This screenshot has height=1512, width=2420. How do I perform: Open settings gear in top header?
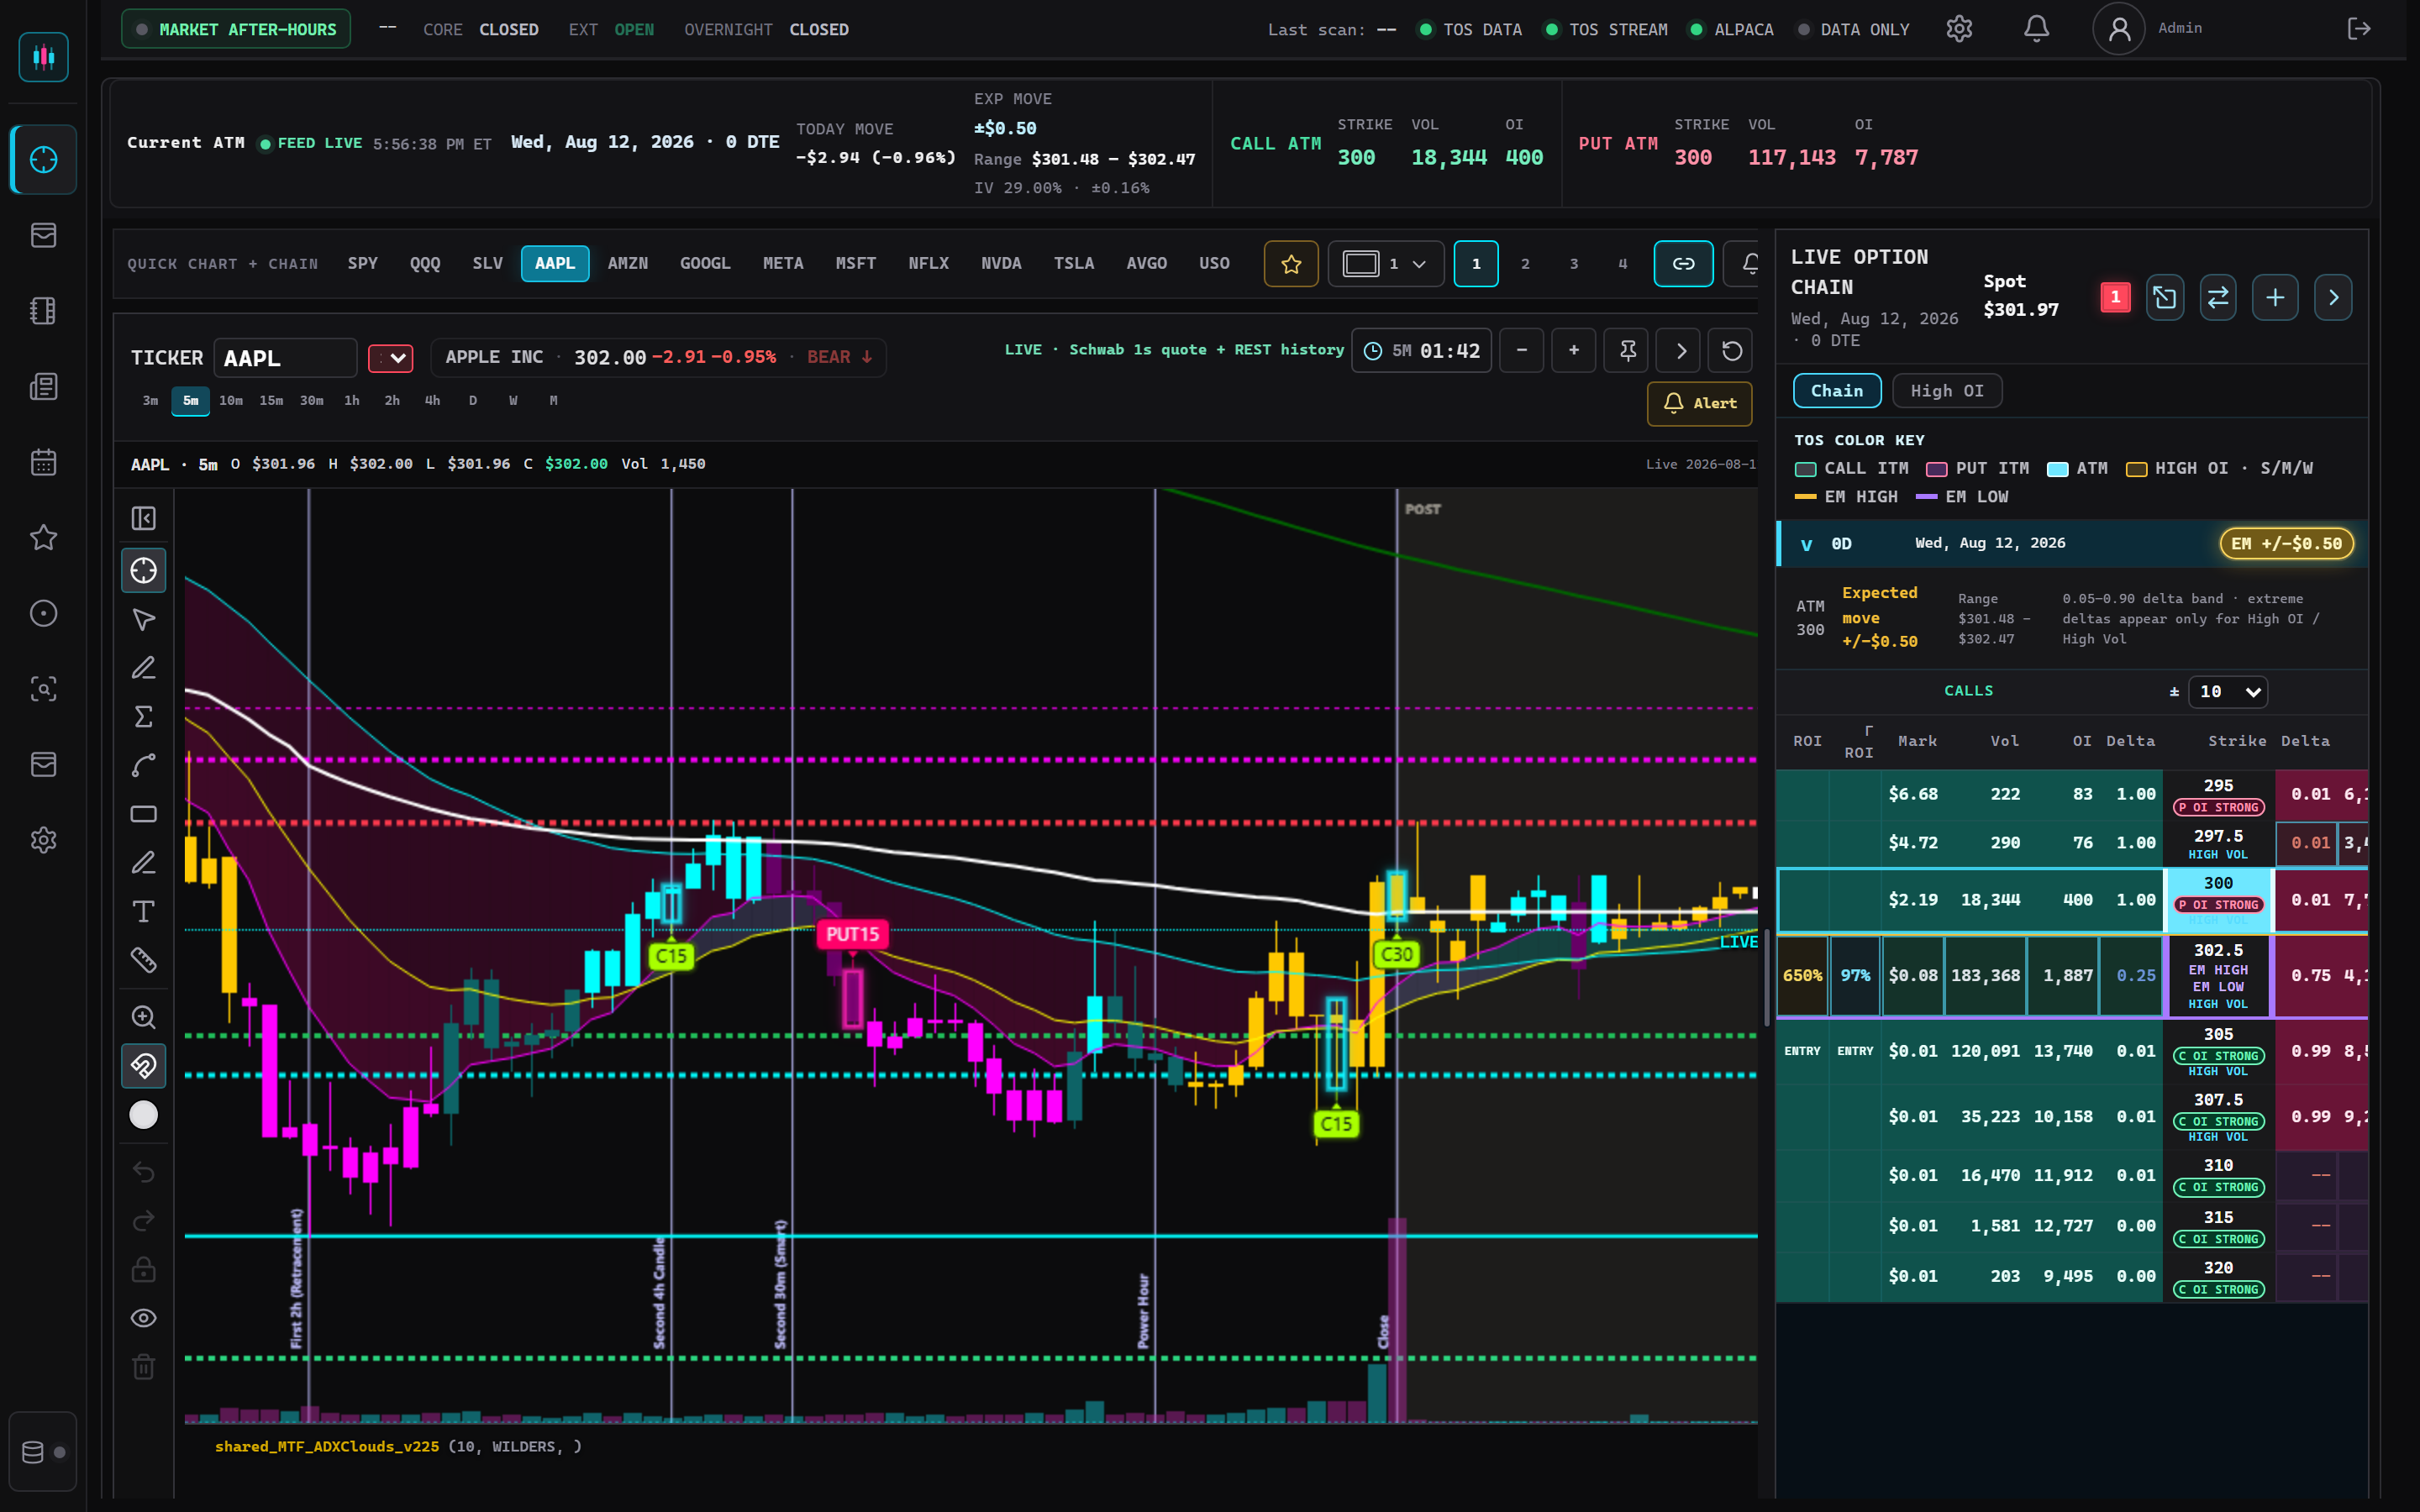click(1959, 29)
